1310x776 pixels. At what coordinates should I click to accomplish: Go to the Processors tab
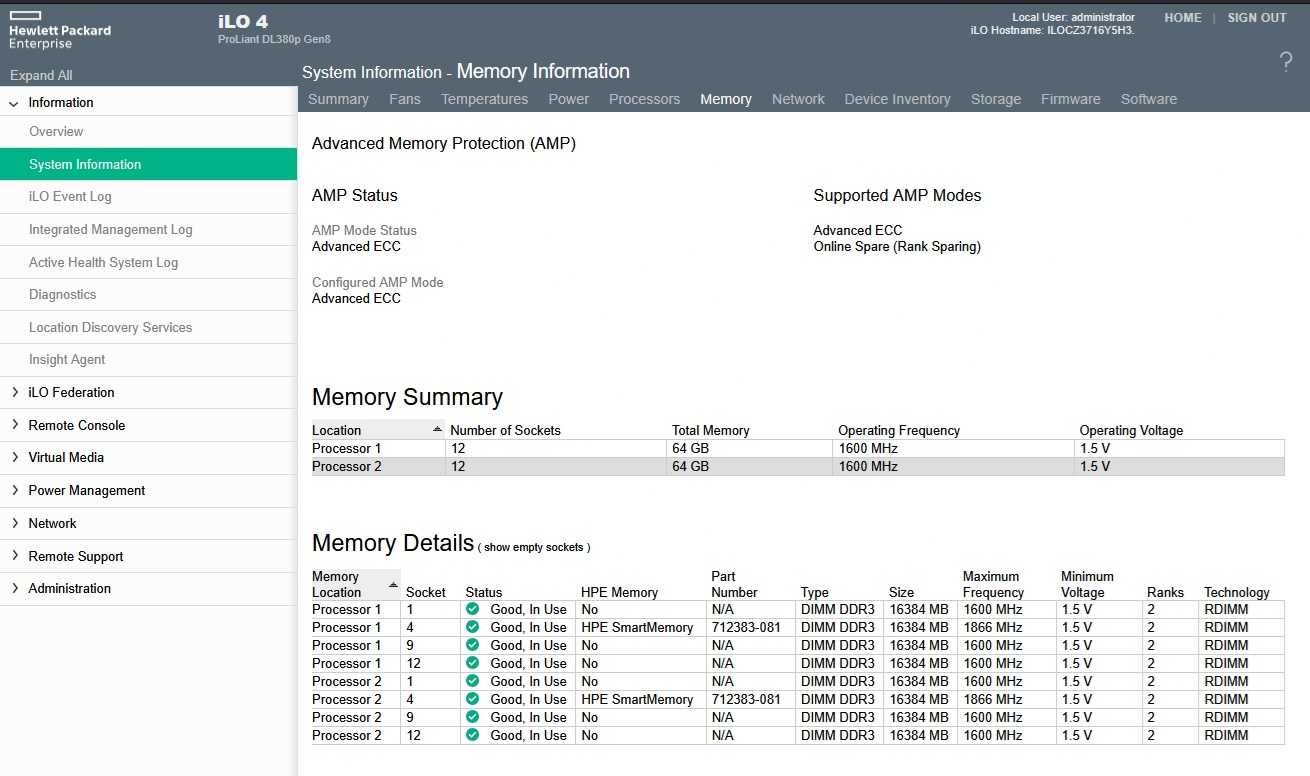pos(645,99)
